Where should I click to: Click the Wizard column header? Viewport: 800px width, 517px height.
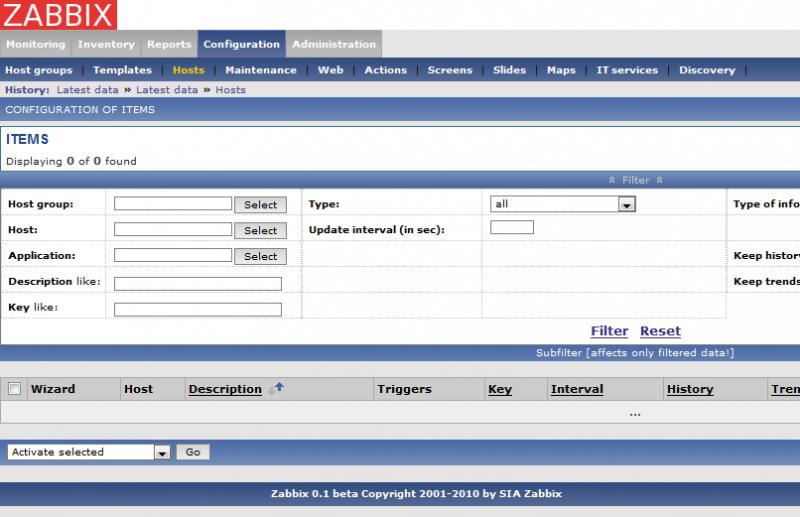[53, 389]
